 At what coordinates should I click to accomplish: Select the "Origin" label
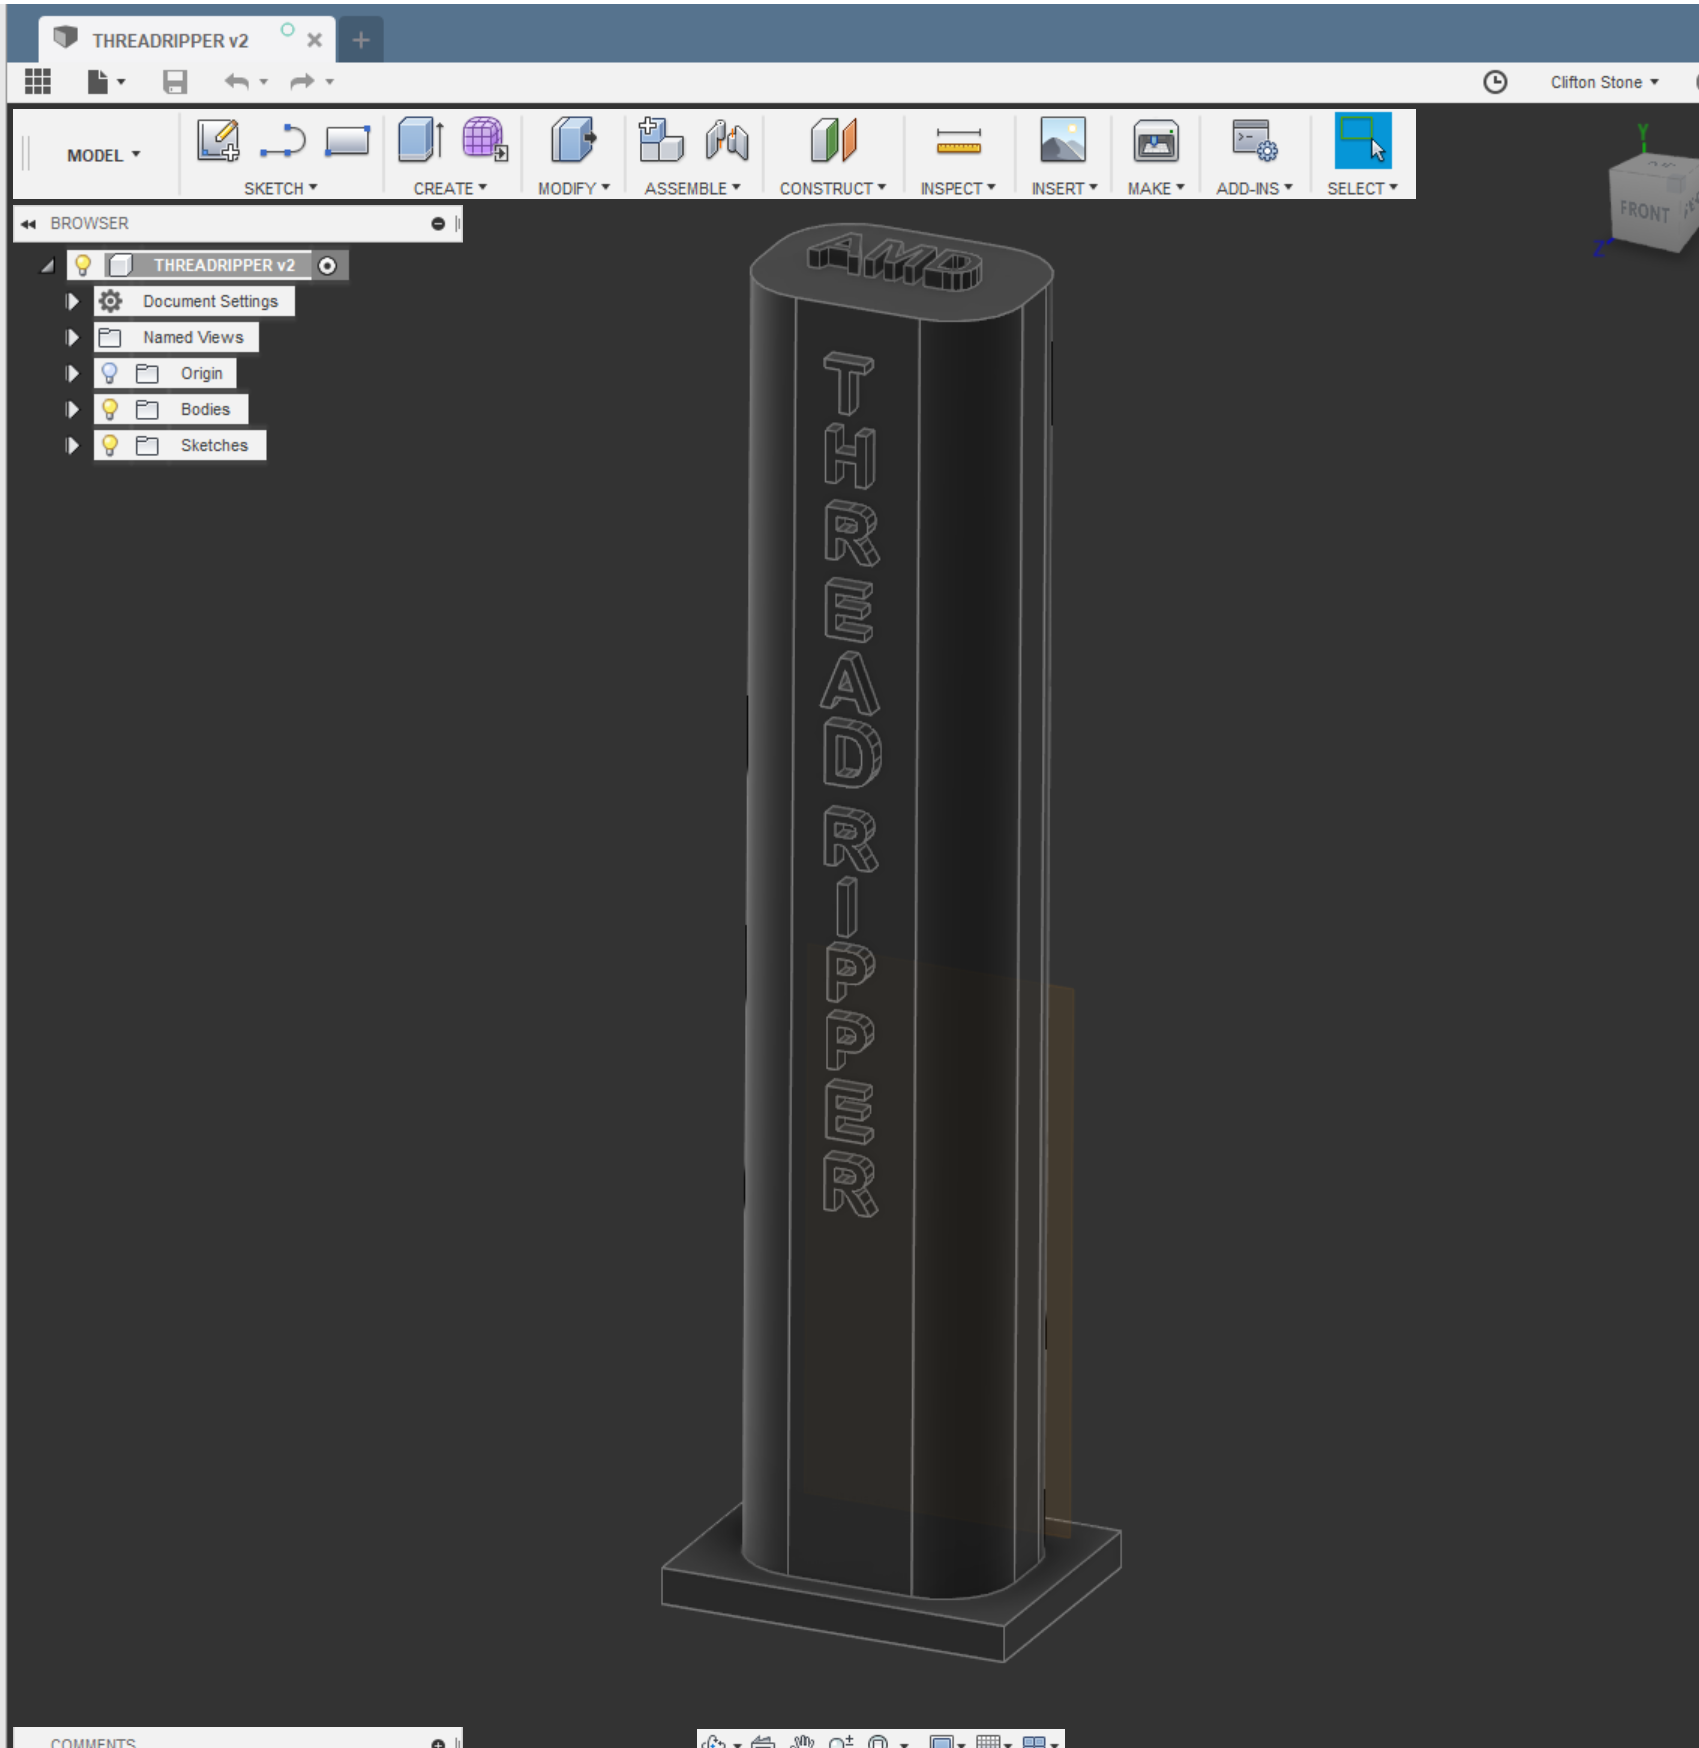[202, 373]
